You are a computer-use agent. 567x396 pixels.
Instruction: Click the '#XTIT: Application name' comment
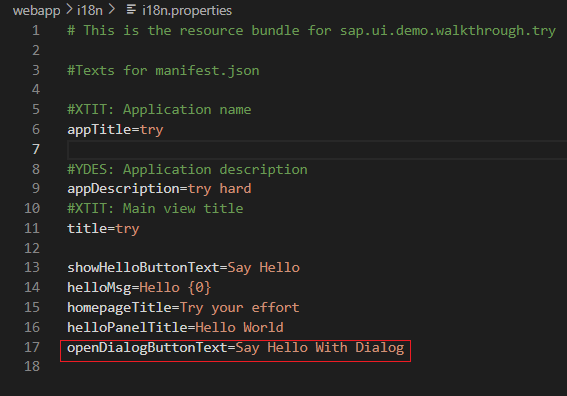(159, 110)
